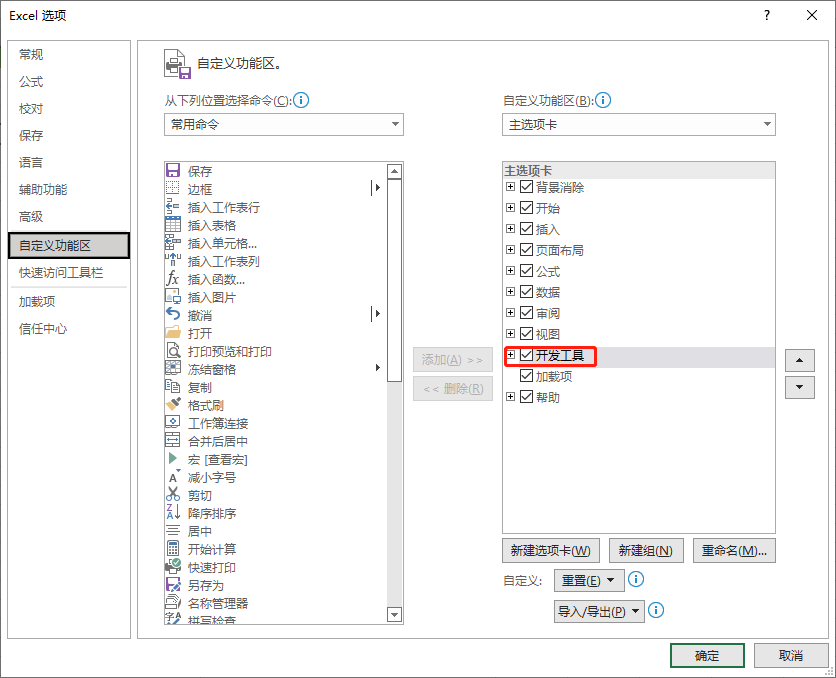Click the 确定 button
This screenshot has height=678, width=836.
pos(707,655)
